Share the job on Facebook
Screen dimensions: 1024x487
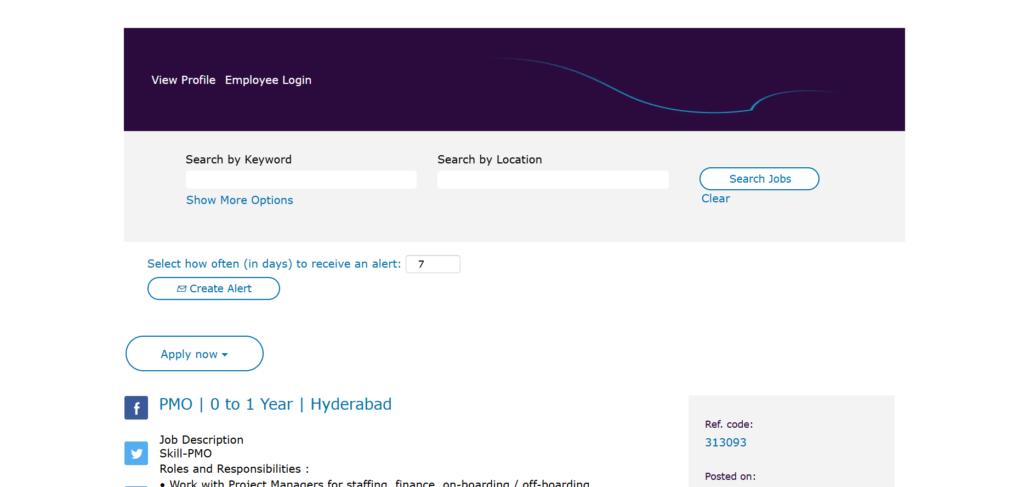click(136, 408)
